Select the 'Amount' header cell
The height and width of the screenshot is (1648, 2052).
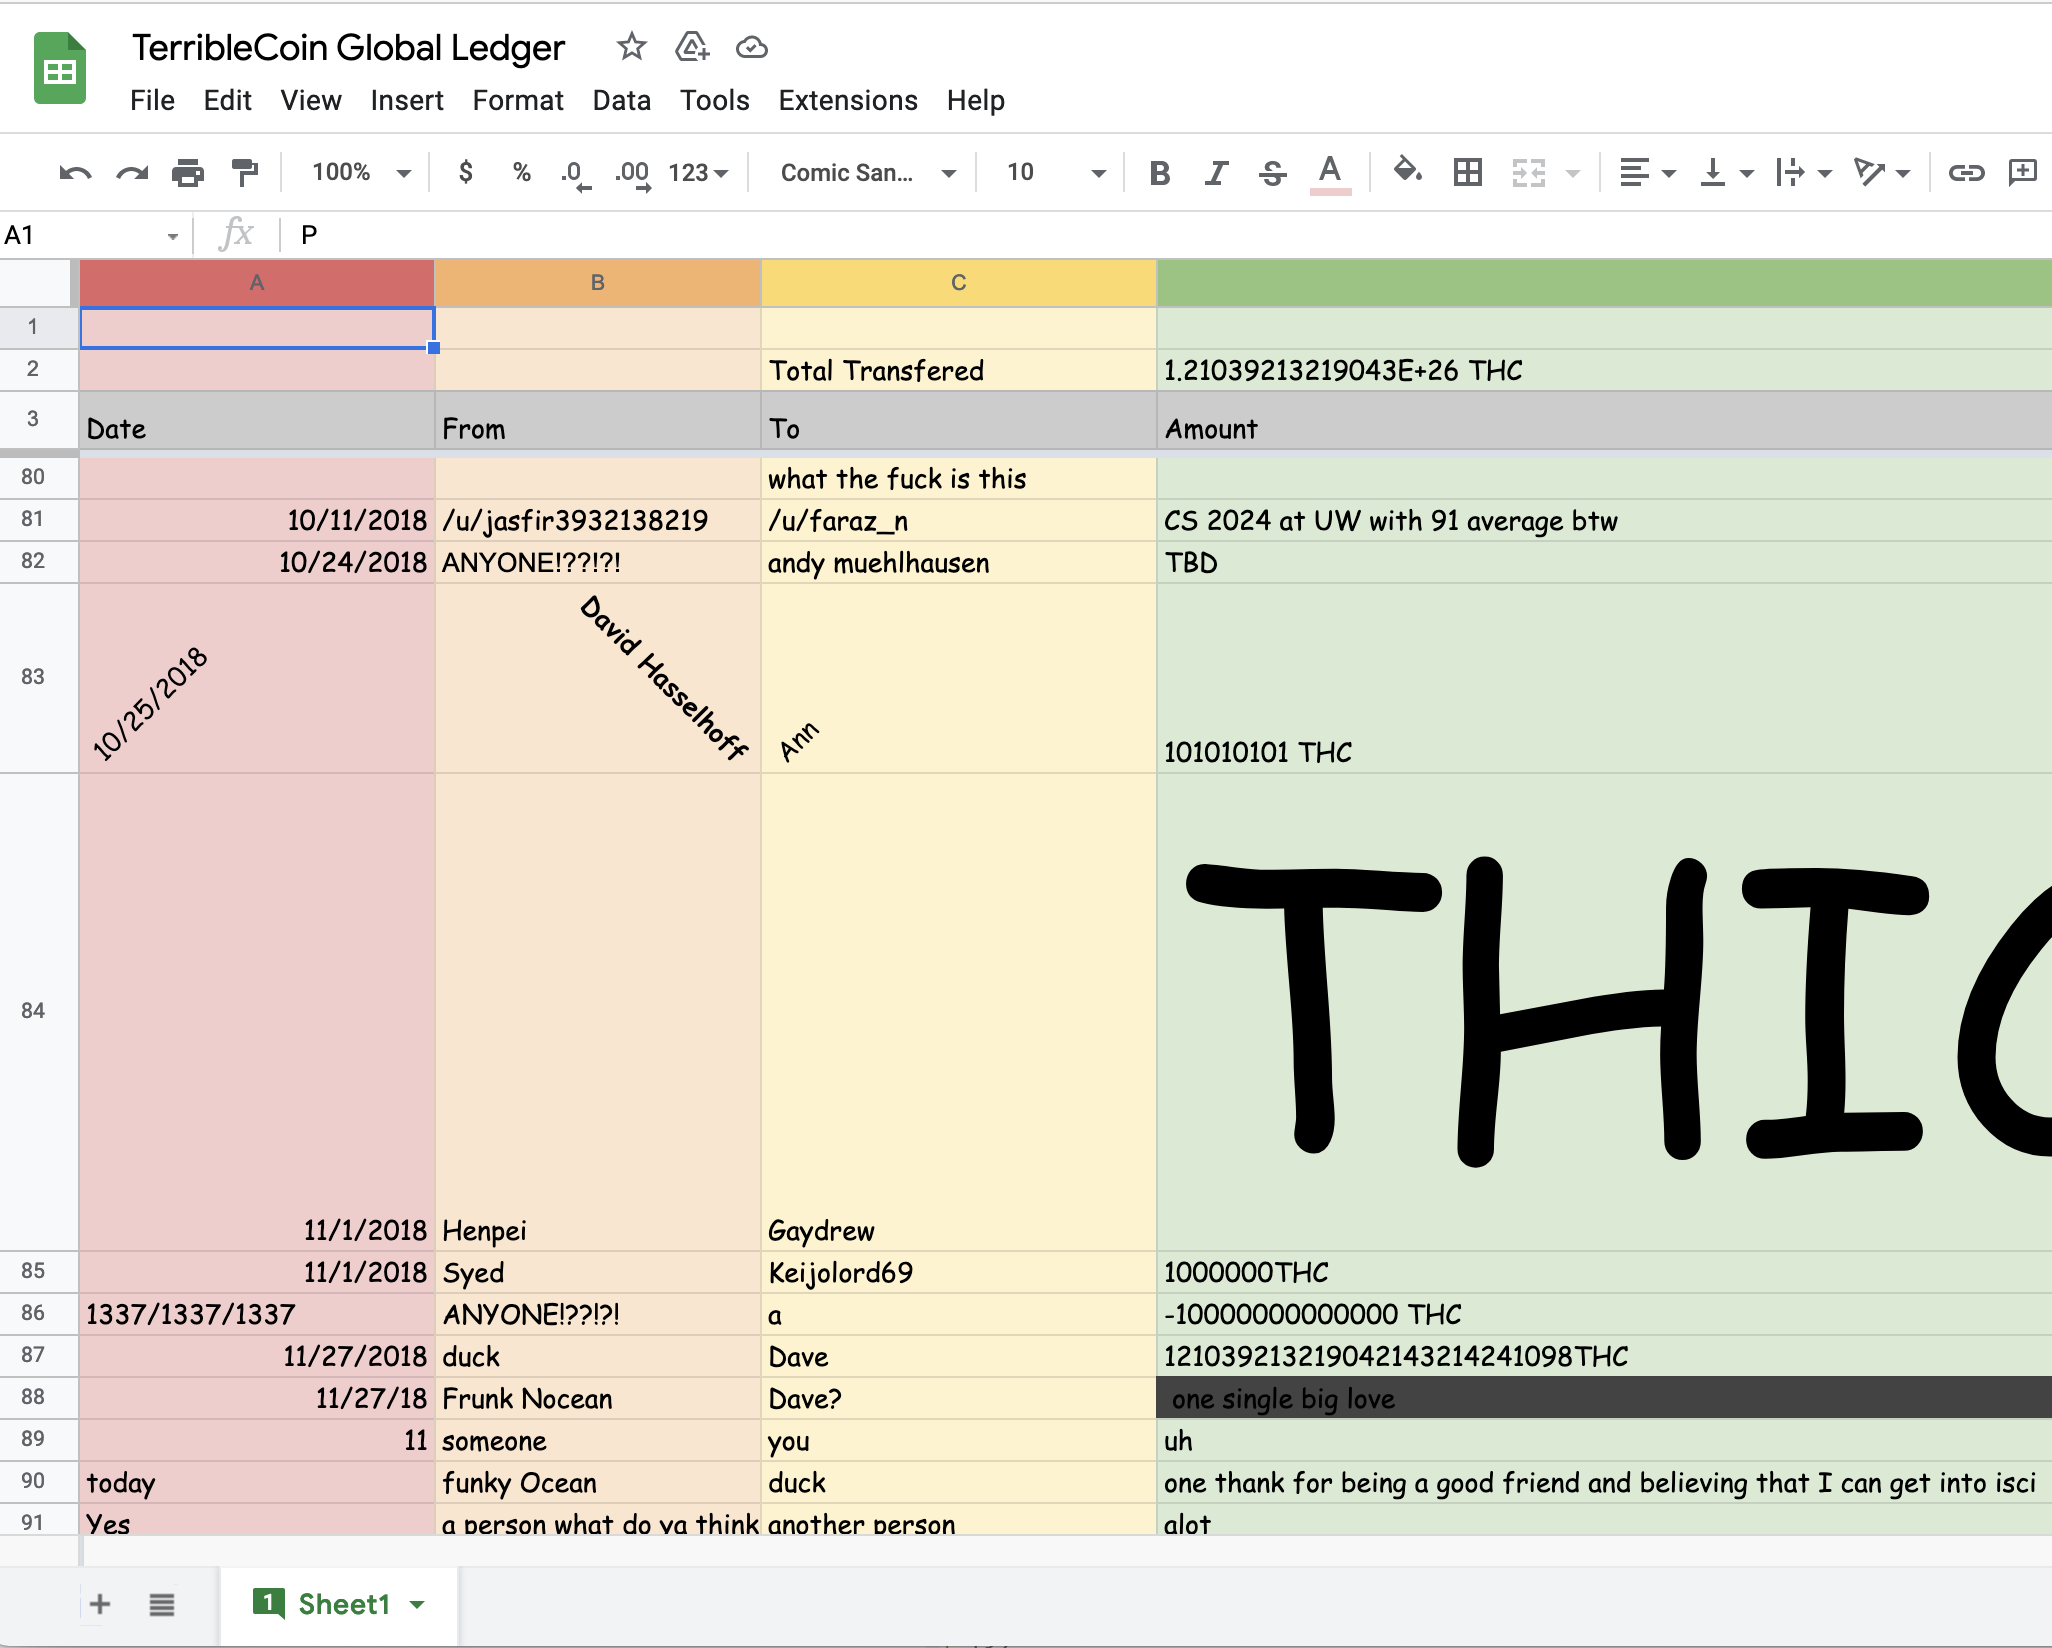click(x=1604, y=421)
